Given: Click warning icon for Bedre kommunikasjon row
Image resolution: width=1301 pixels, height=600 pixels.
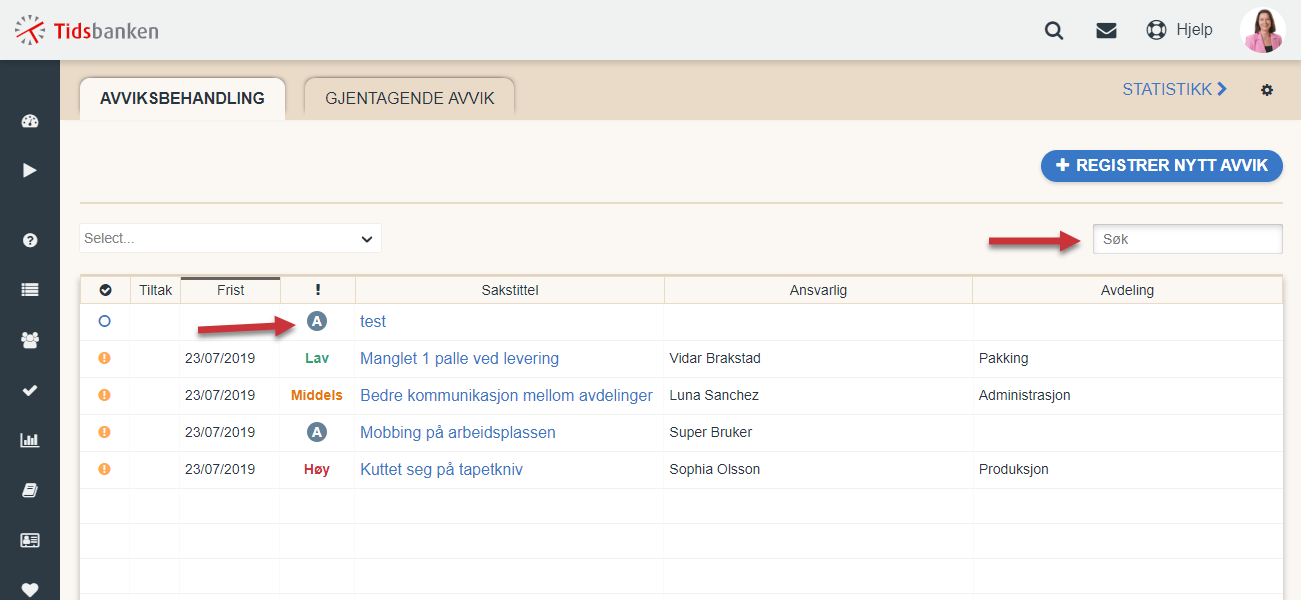Looking at the screenshot, I should click(105, 395).
